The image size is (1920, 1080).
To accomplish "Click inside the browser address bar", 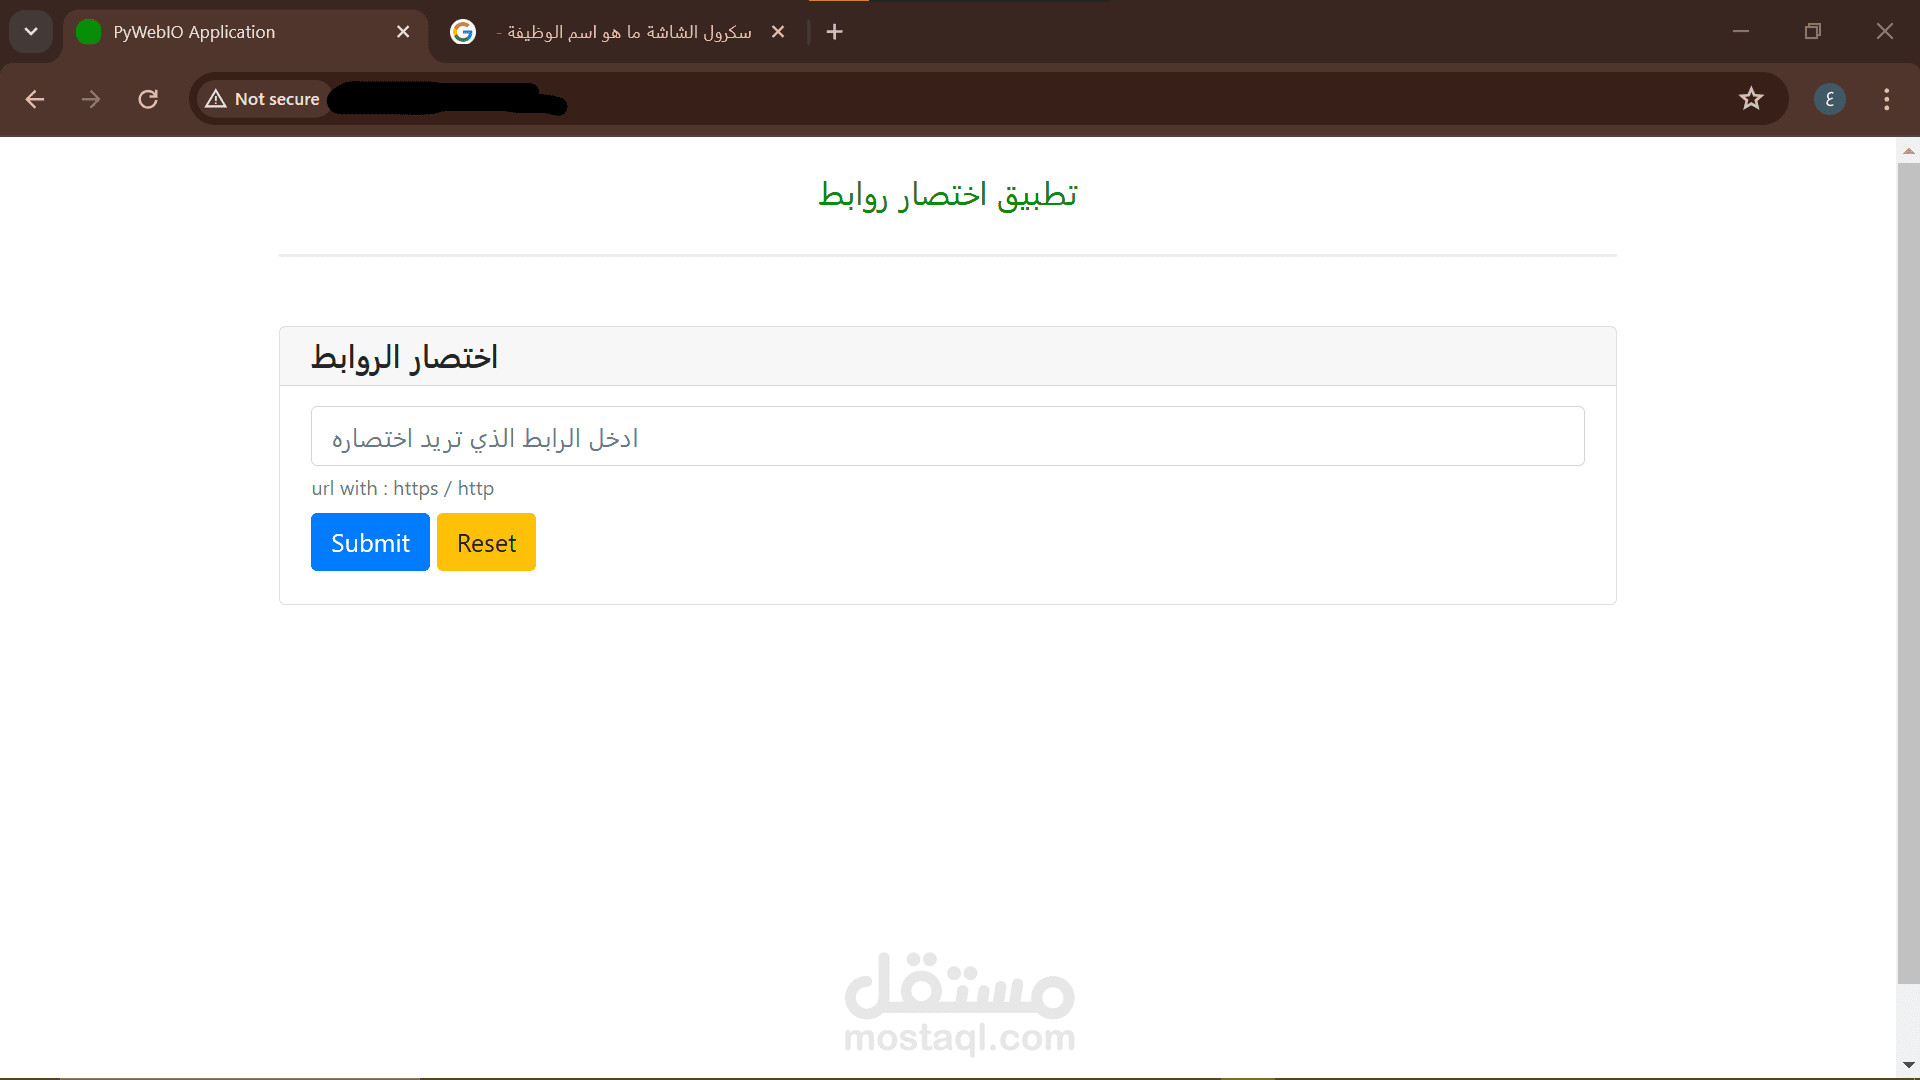I will pyautogui.click(x=700, y=99).
